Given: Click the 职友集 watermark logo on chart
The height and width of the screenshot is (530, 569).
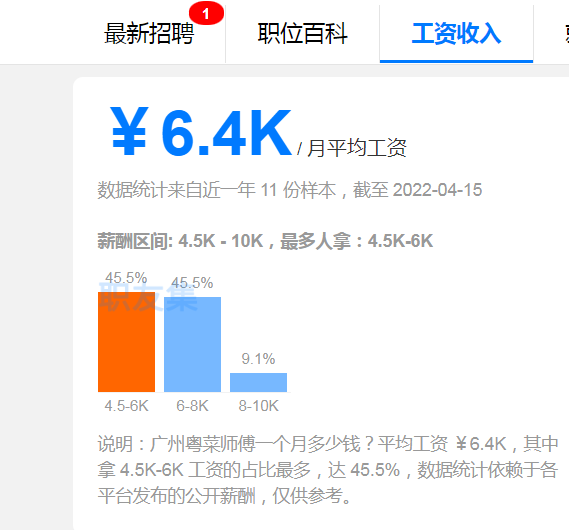Looking at the screenshot, I should (148, 297).
